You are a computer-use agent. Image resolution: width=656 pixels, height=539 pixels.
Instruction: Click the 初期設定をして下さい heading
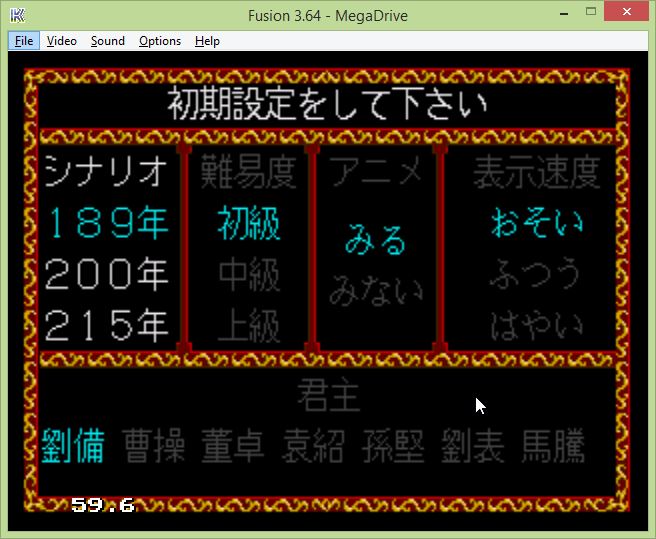click(x=328, y=103)
